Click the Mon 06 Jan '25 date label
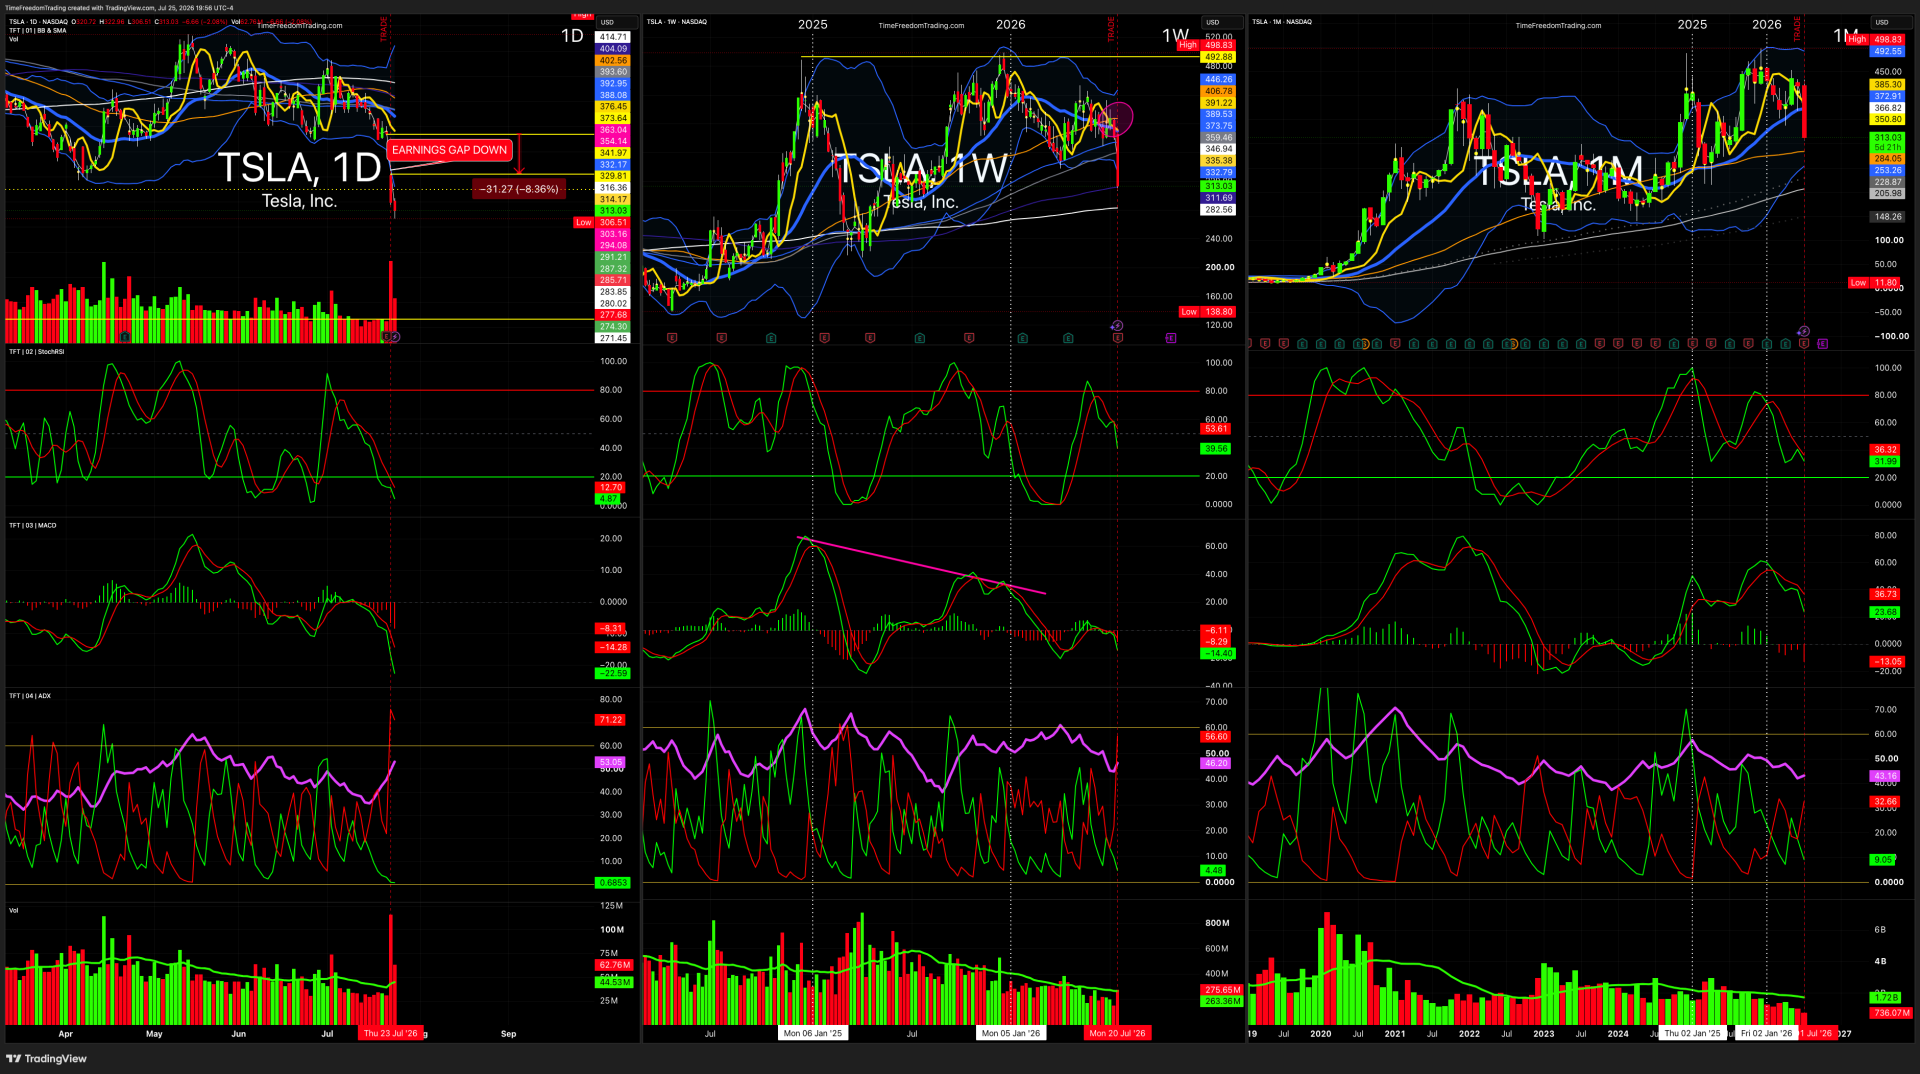The height and width of the screenshot is (1074, 1920). pos(813,1034)
